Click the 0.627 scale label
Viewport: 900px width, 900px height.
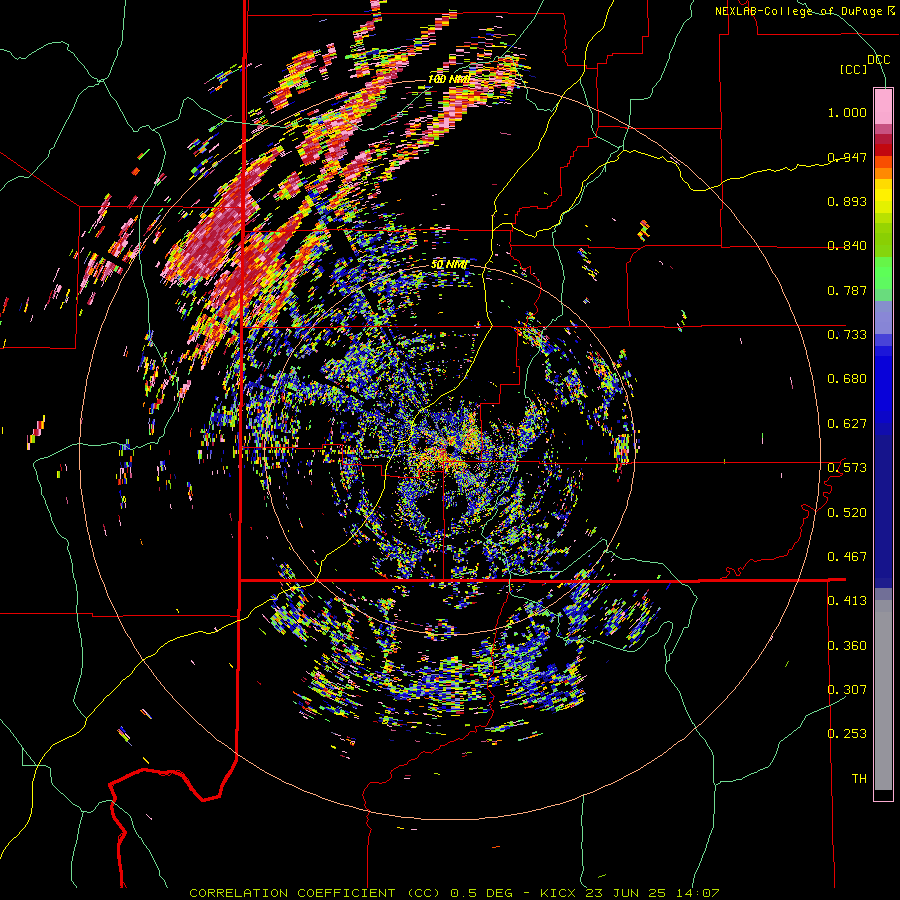[847, 424]
